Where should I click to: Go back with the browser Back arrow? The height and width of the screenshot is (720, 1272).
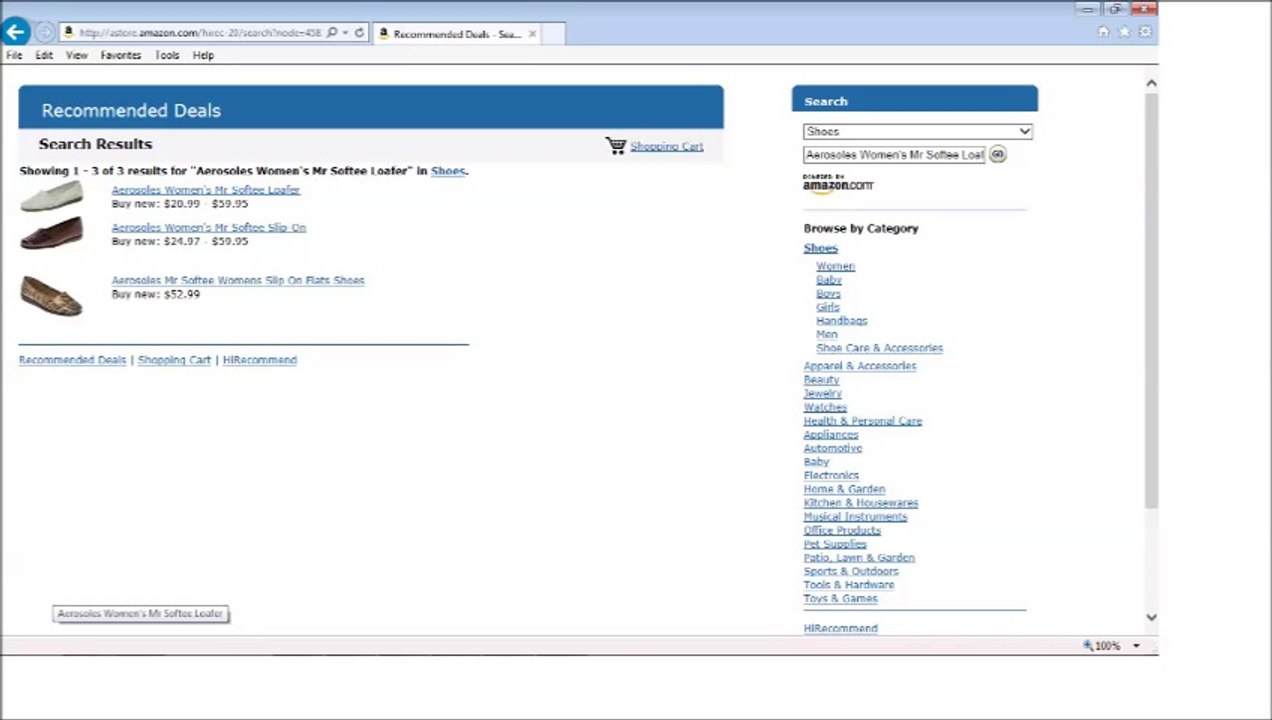15,32
